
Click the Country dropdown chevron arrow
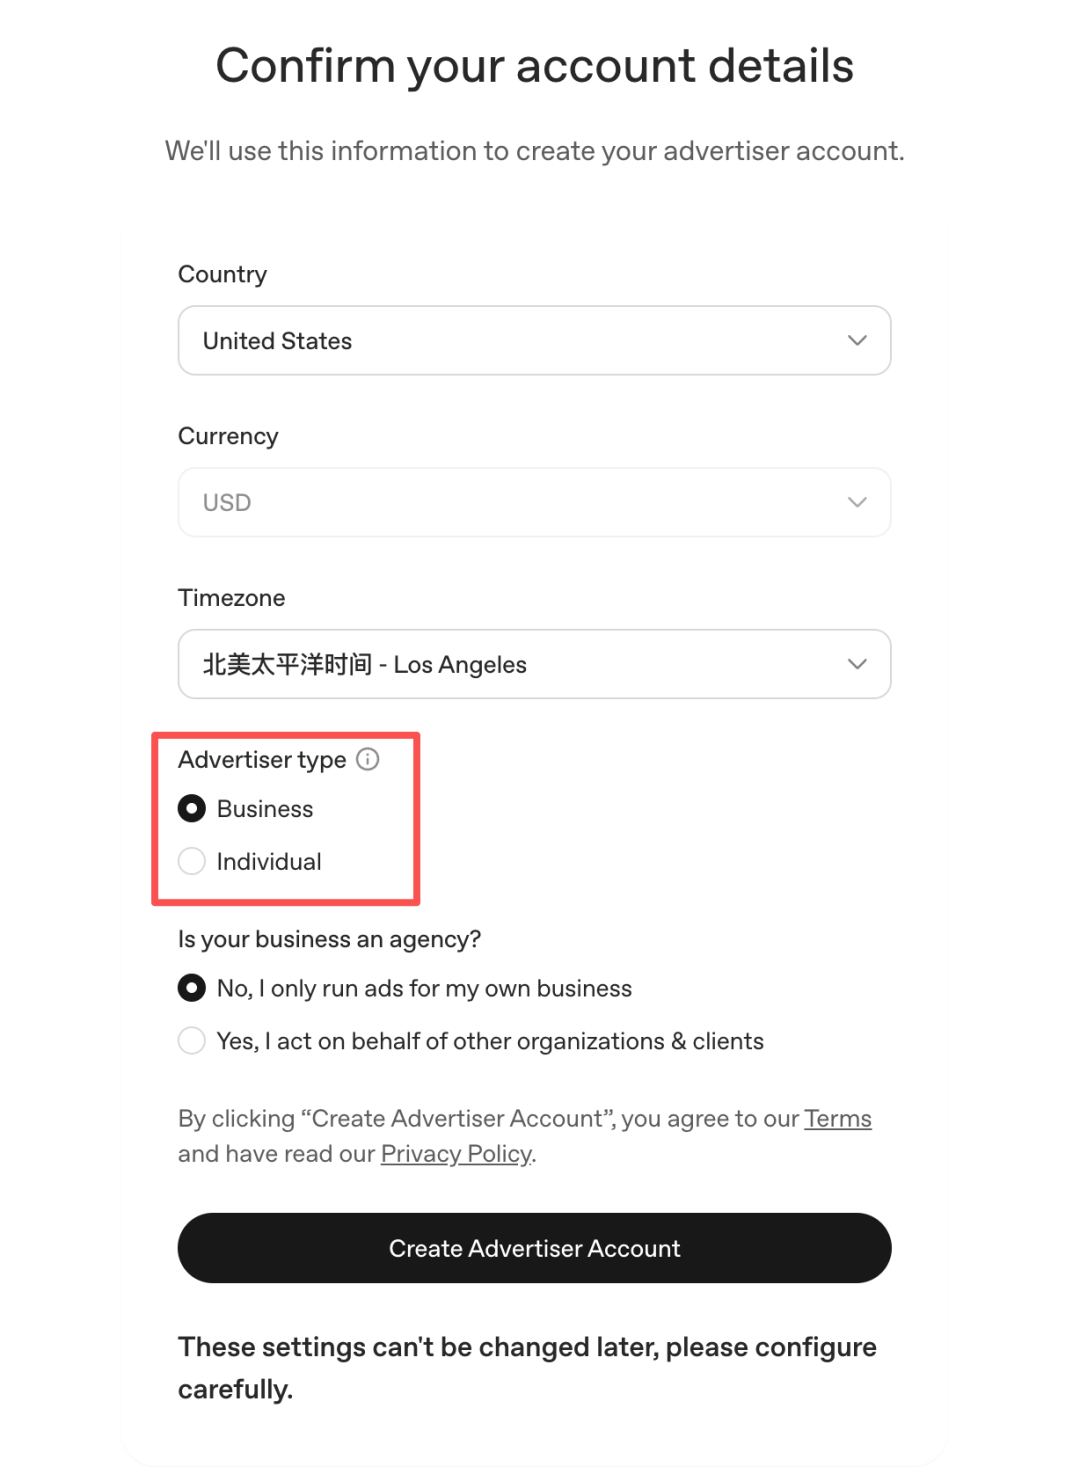click(857, 340)
